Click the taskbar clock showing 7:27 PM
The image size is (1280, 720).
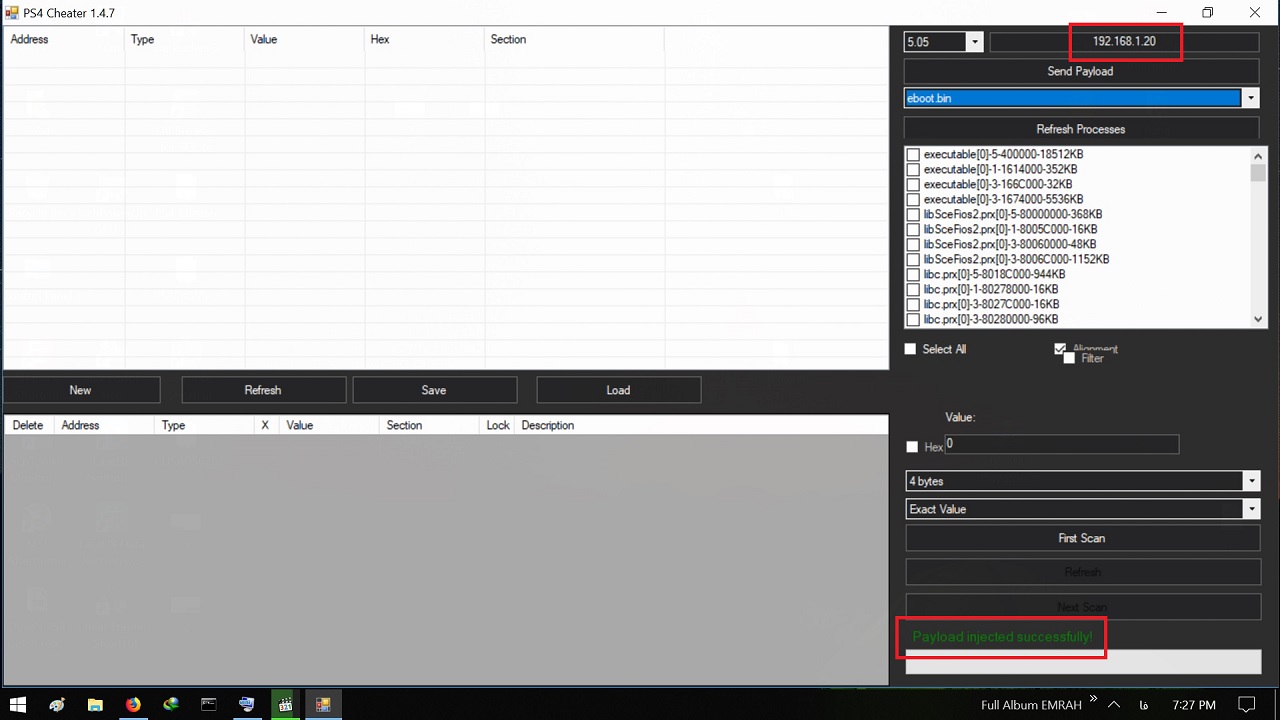click(x=1192, y=705)
